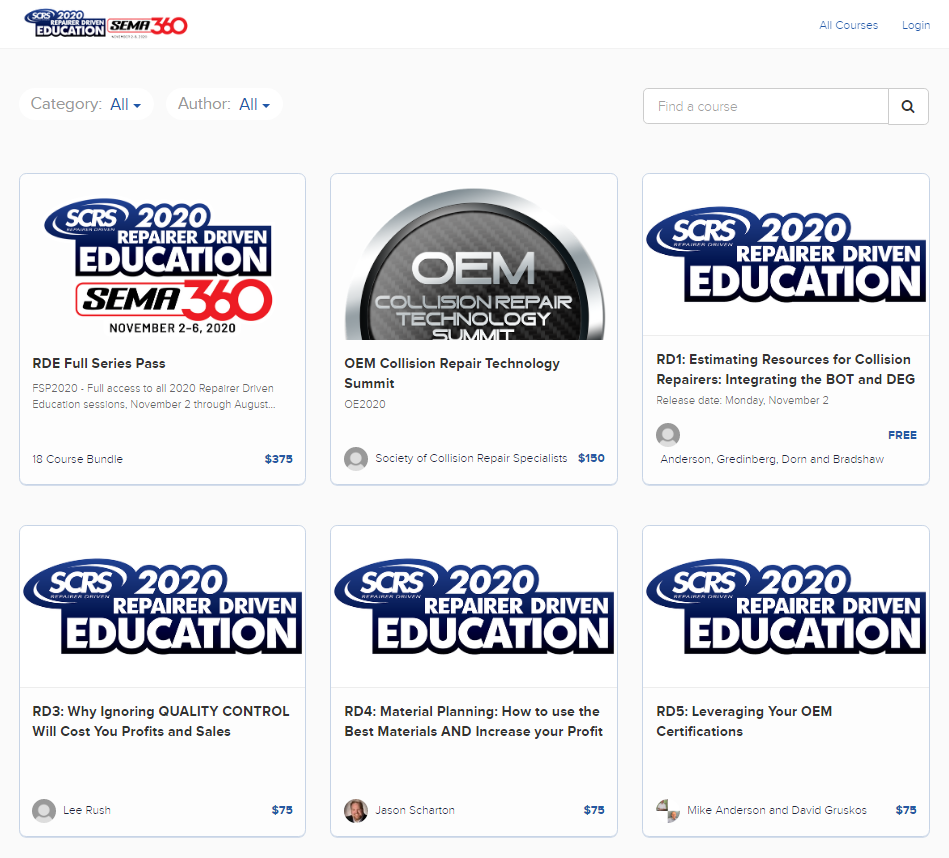This screenshot has height=858, width=949.
Task: Click the Jason Scharton author name
Action: tap(415, 810)
